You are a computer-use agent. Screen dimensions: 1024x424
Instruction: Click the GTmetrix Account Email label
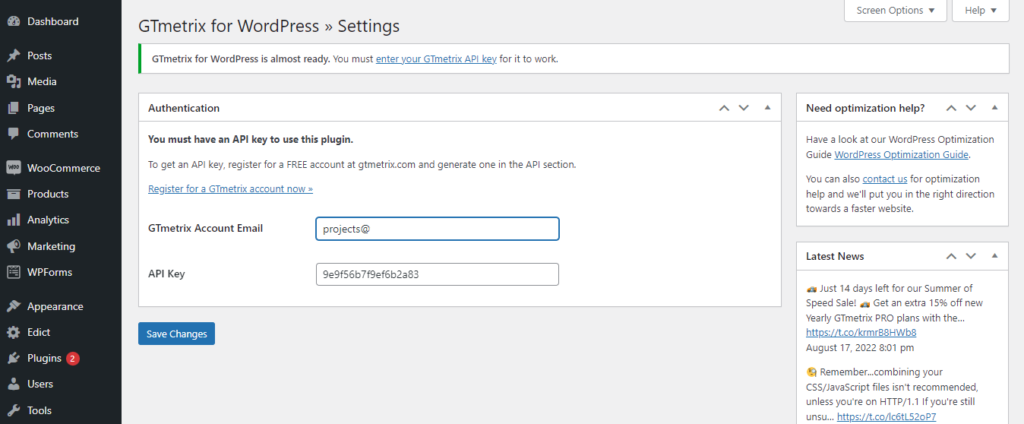point(206,229)
